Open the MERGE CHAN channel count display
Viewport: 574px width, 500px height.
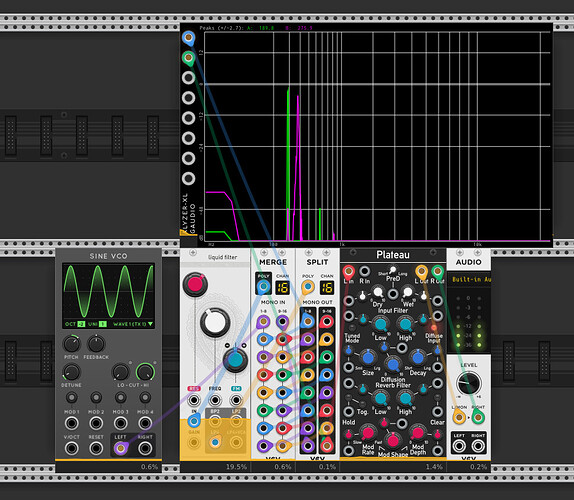click(282, 288)
